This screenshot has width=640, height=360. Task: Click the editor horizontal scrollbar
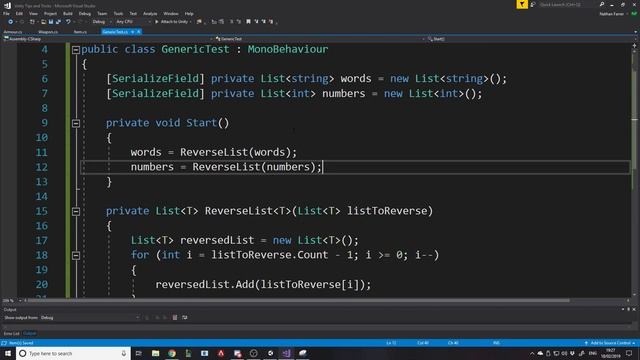[x=298, y=300]
